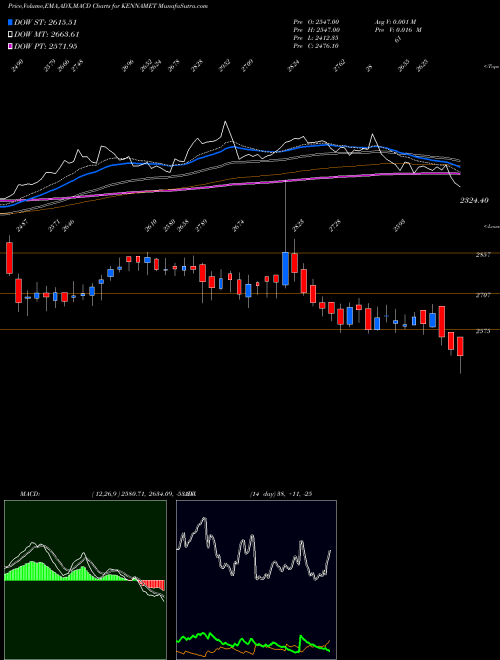Click the 2857 resistance level label
This screenshot has height=660, width=500.
pyautogui.click(x=483, y=255)
